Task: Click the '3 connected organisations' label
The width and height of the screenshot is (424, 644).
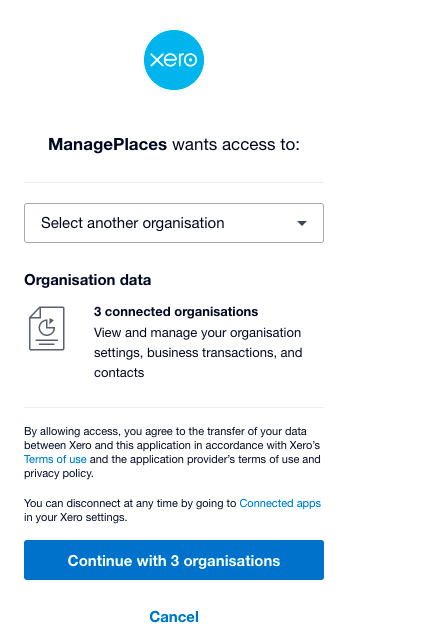Action: 176,312
